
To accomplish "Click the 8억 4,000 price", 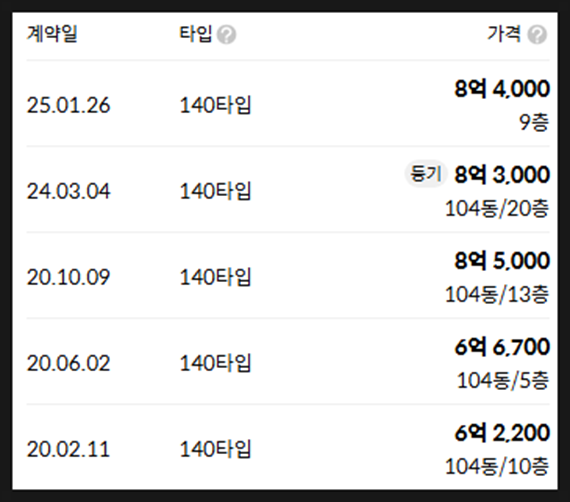I will tap(502, 89).
